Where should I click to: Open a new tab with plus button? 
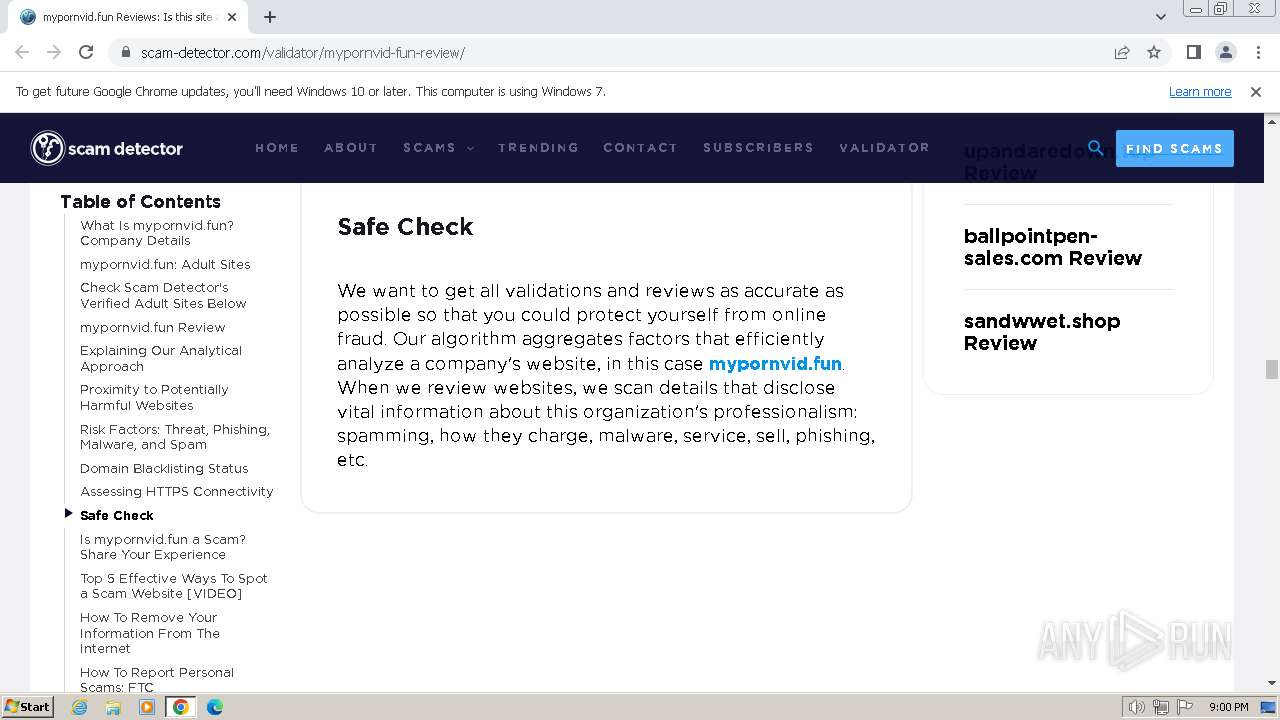(x=270, y=17)
